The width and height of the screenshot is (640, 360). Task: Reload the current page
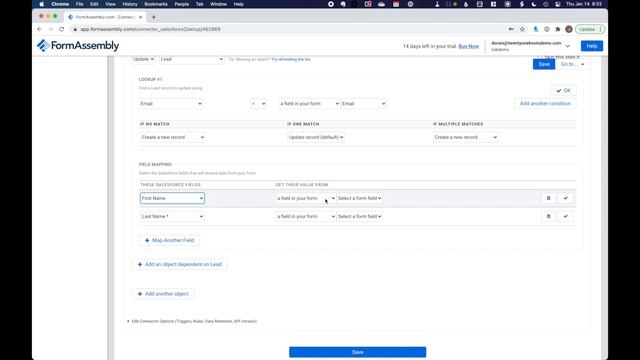tap(61, 29)
